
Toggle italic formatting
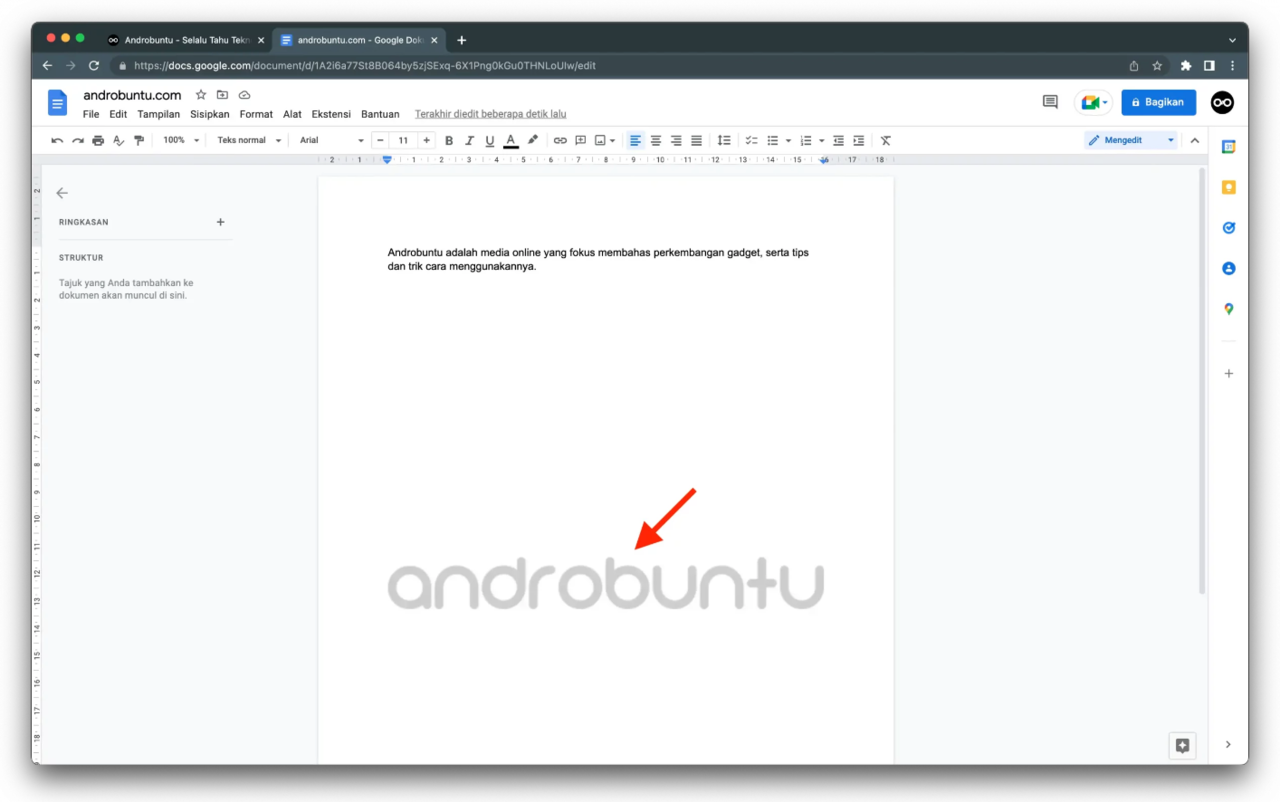click(469, 141)
